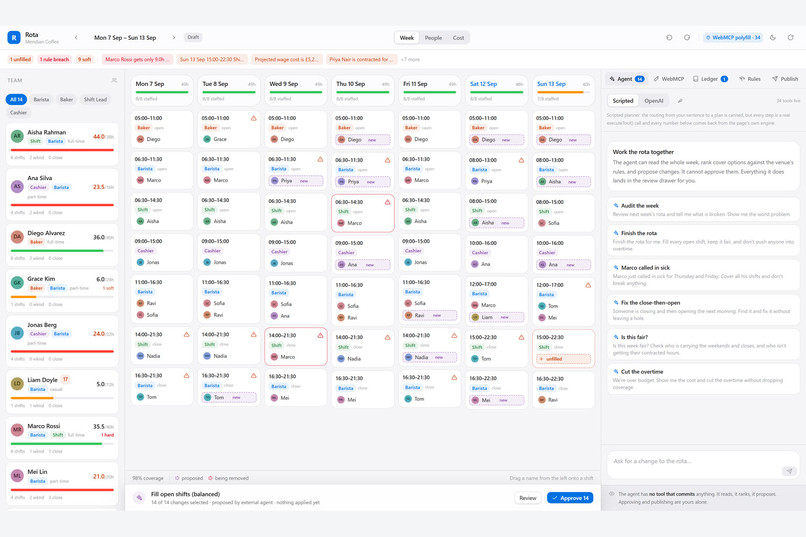Toggle dark mode with the moon icon
The width and height of the screenshot is (806, 537).
(x=773, y=38)
